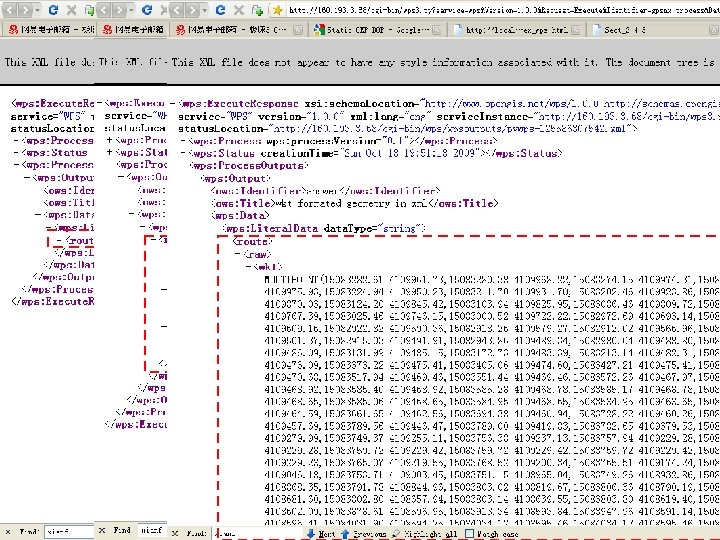
Task: Click Back arrow in the middle browser toolbar
Action: (x=103, y=10)
